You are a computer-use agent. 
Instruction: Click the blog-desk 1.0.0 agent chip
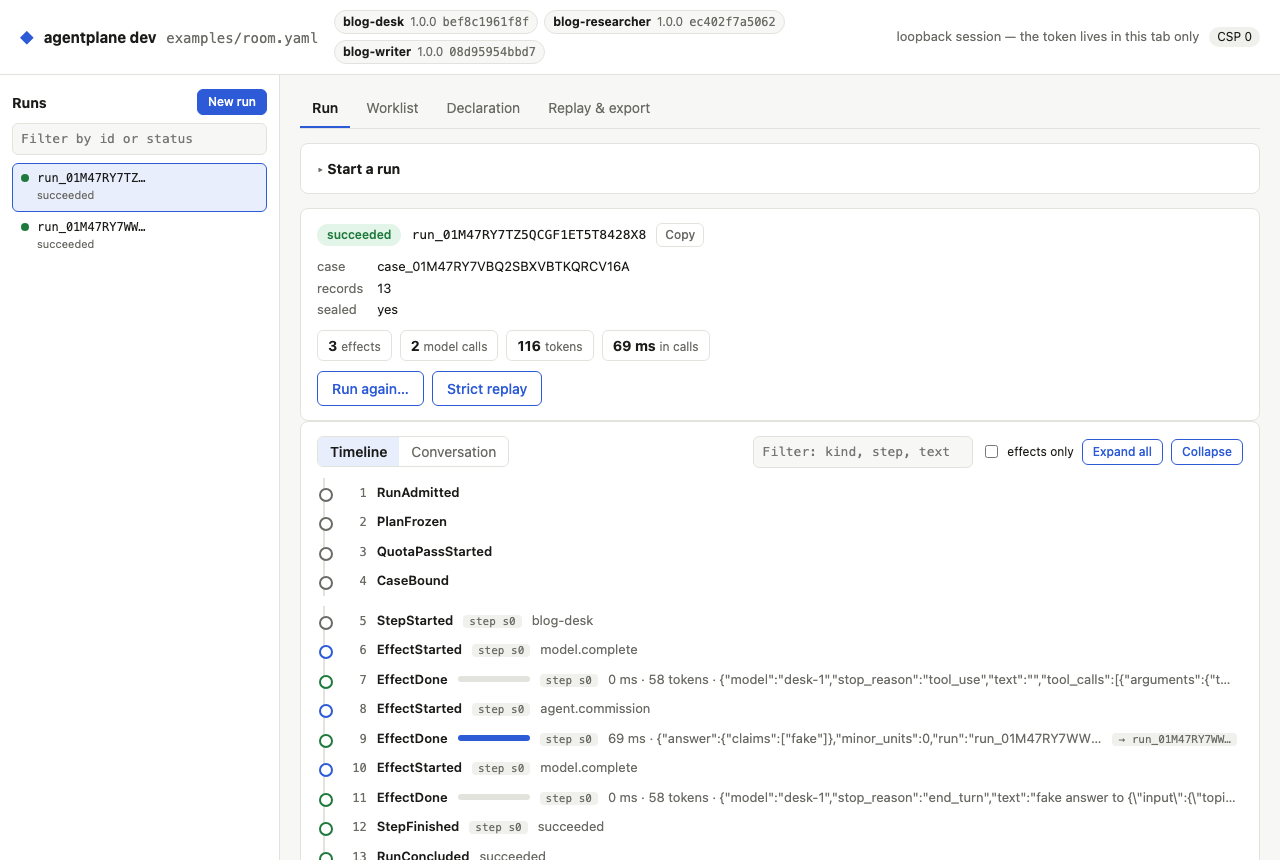pos(436,22)
